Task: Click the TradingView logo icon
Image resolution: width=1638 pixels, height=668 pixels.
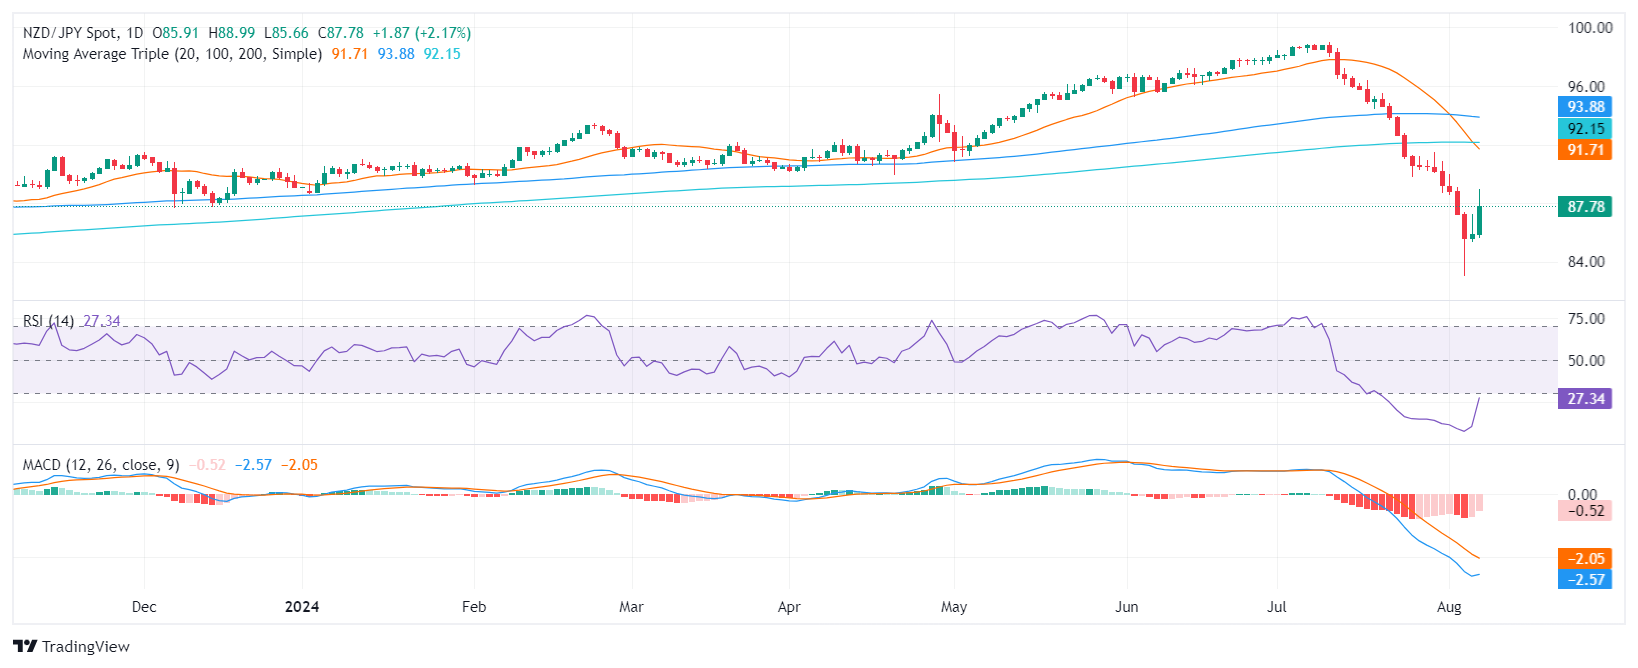Action: pos(25,646)
